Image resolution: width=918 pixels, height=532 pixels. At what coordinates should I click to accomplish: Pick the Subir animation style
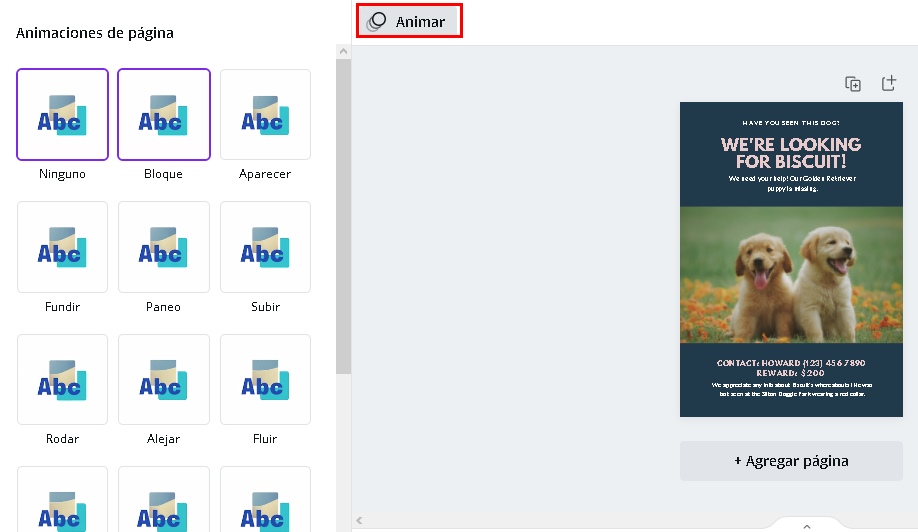pyautogui.click(x=265, y=247)
